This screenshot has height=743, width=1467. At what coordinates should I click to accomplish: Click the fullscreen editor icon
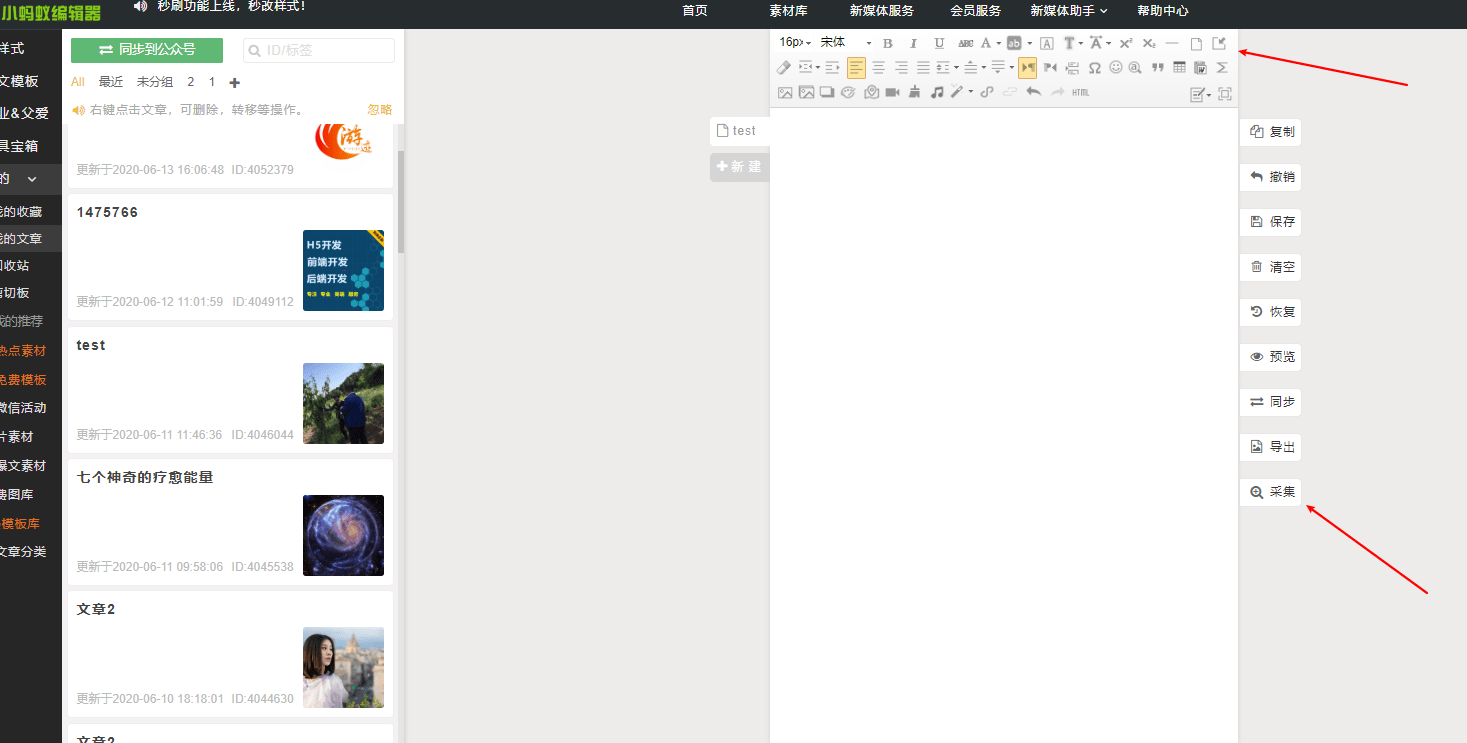1225,94
